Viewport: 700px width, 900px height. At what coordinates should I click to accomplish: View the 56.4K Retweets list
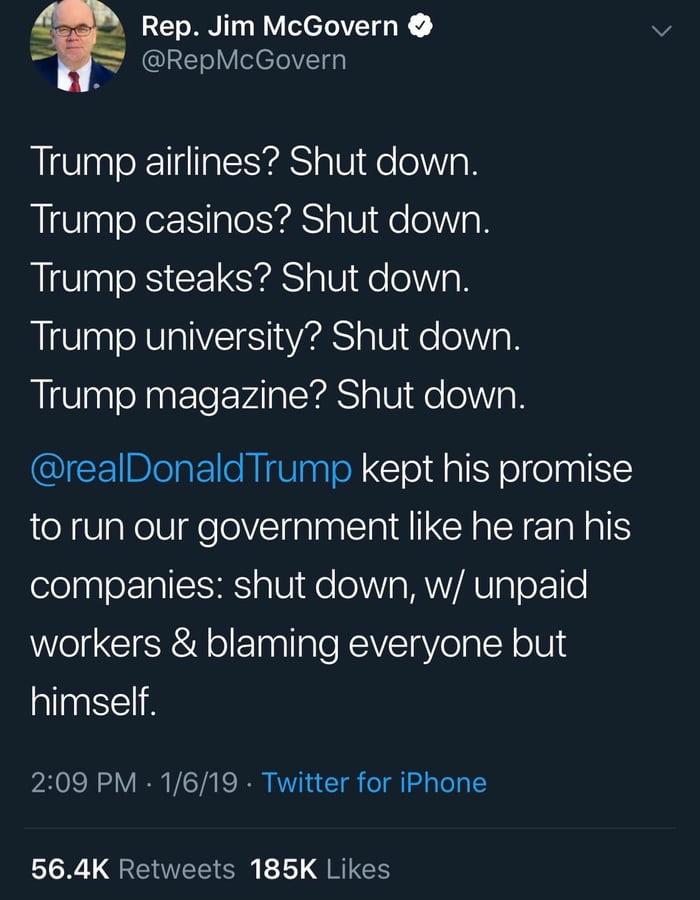[x=133, y=869]
